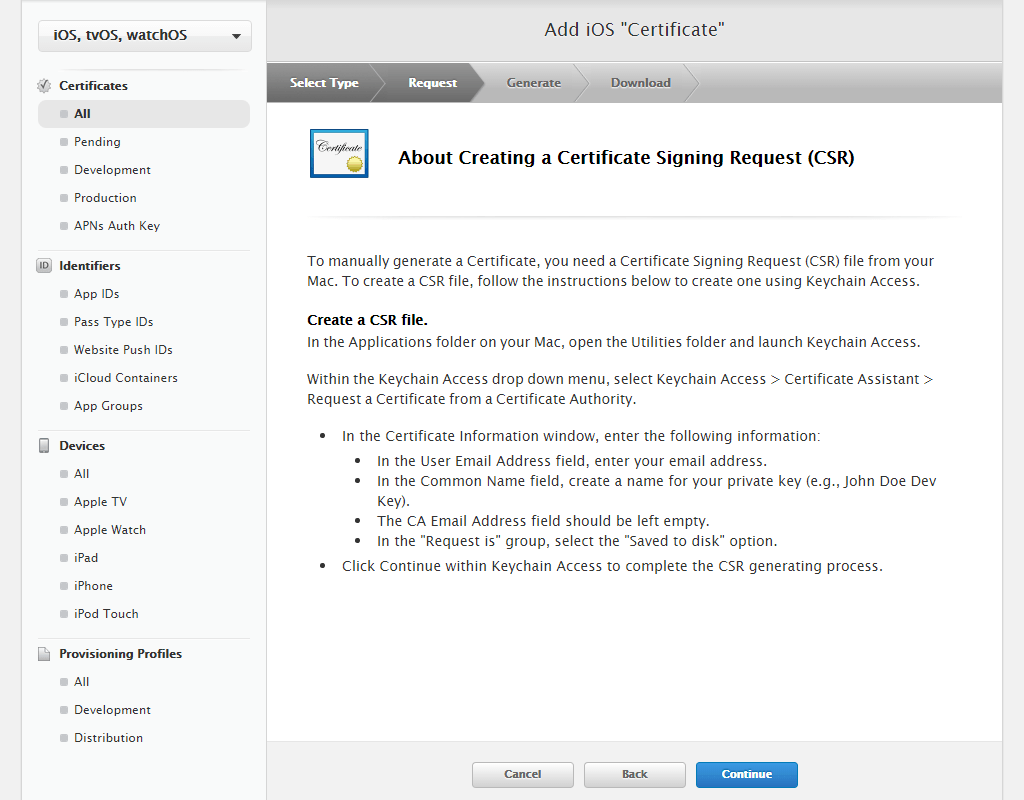Open APNs Auth Key

coord(116,226)
